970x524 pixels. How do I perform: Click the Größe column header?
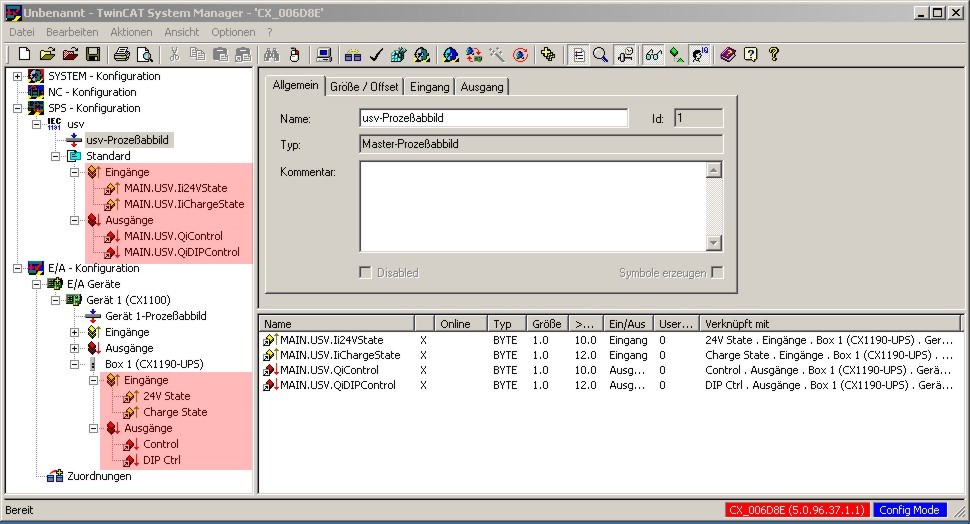[546, 324]
